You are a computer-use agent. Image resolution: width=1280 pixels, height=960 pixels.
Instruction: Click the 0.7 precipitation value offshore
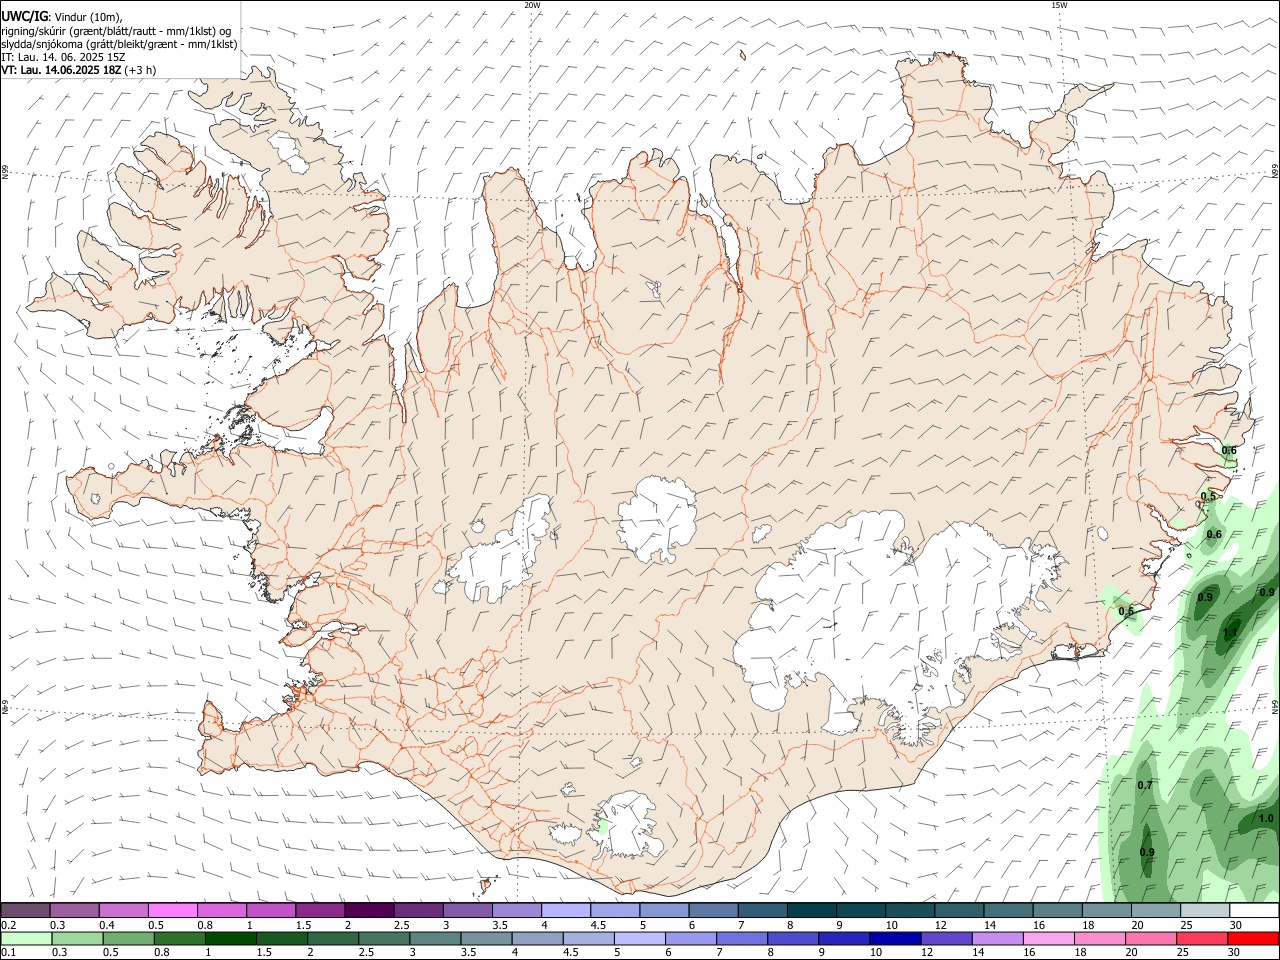coord(1145,785)
